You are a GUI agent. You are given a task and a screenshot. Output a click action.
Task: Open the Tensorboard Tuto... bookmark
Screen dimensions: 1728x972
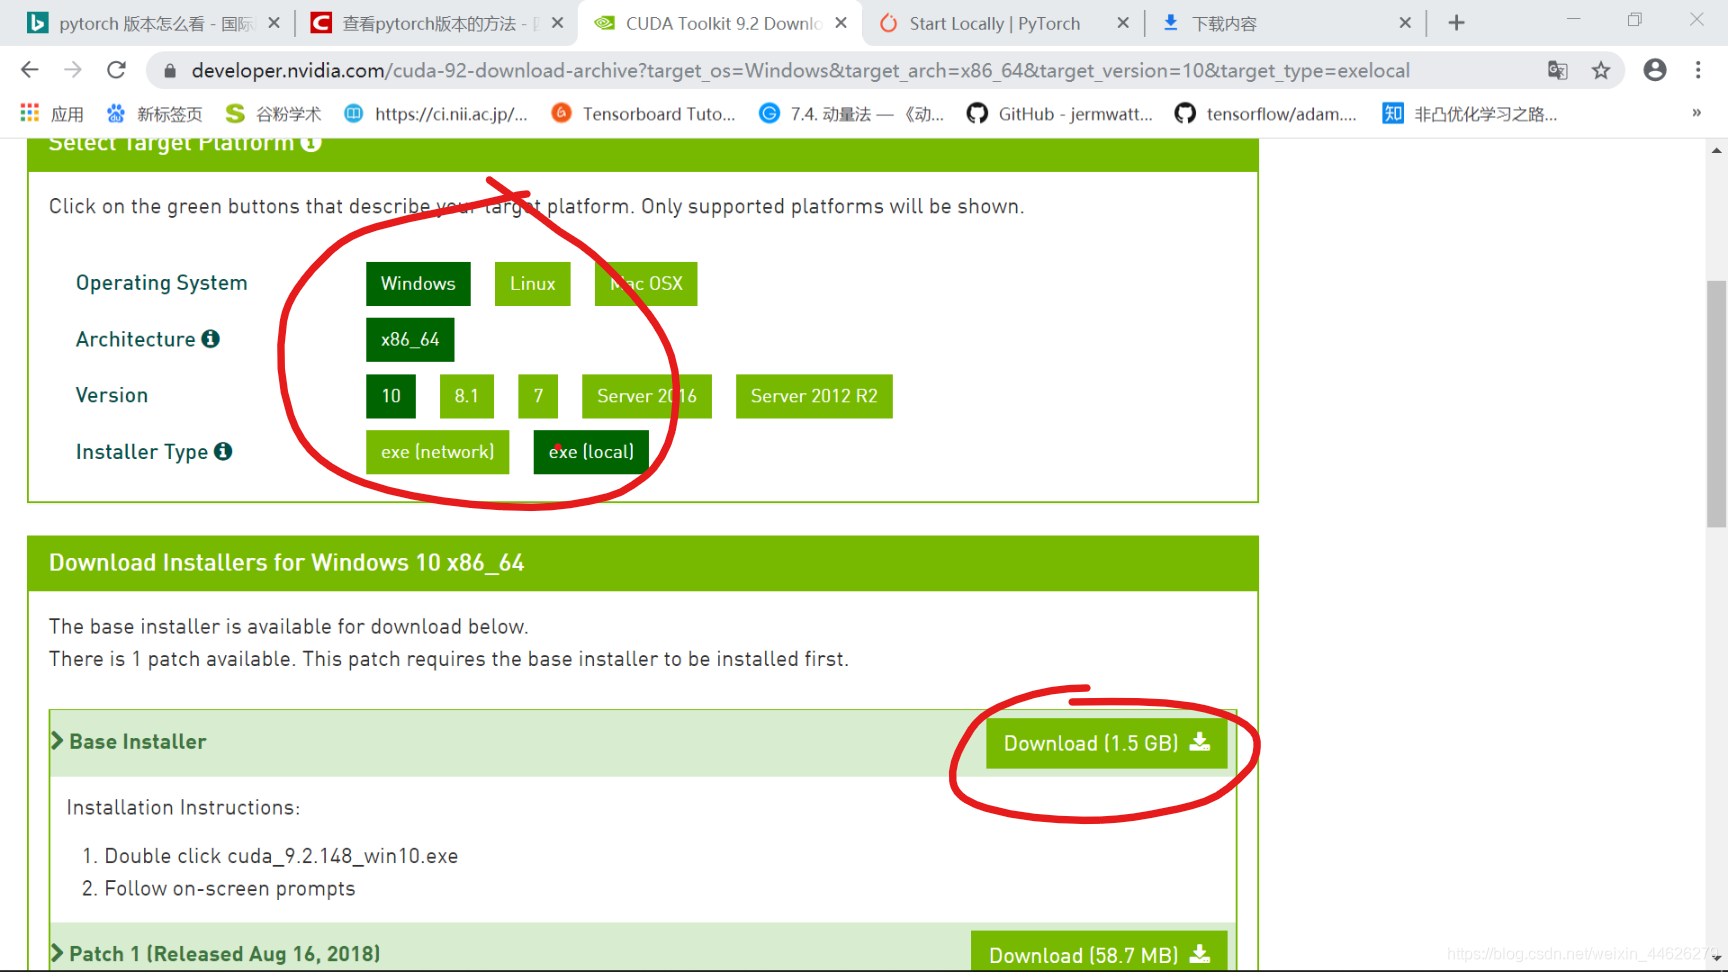click(644, 114)
